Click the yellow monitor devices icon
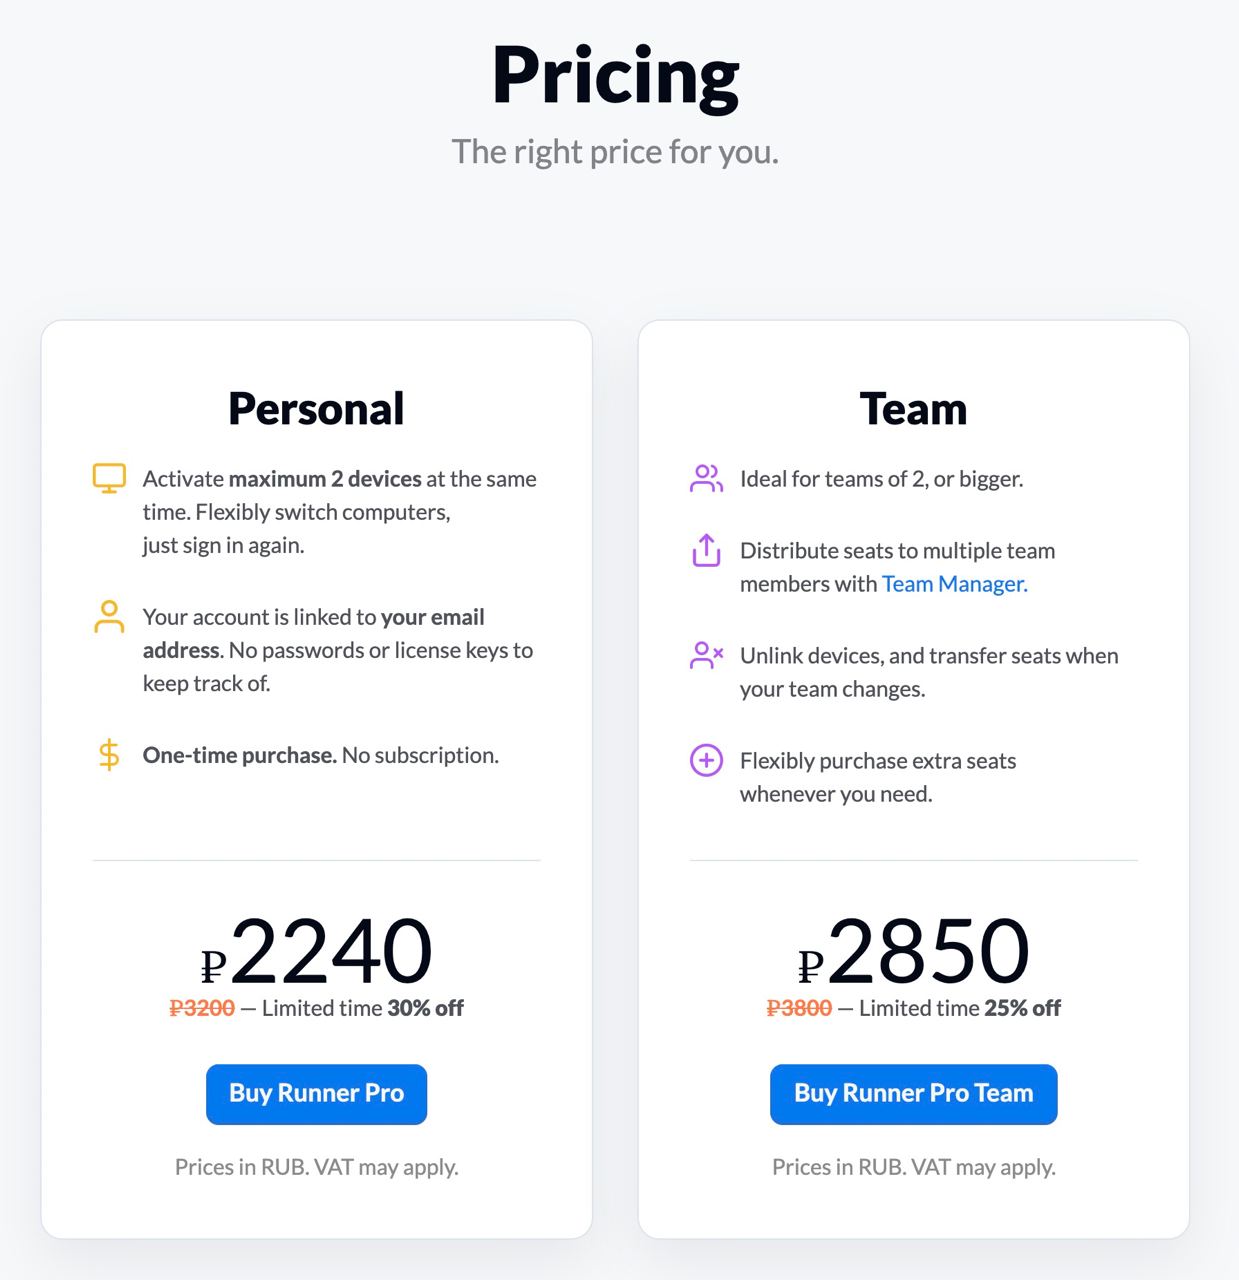The height and width of the screenshot is (1280, 1239). [109, 478]
